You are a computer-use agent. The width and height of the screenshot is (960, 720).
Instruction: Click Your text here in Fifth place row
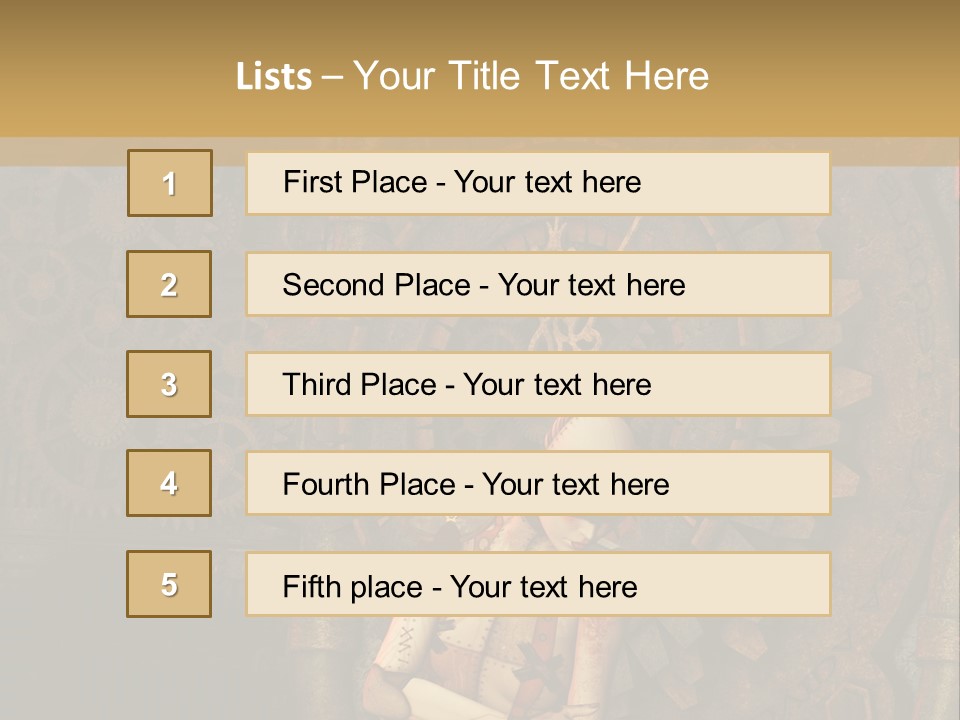pyautogui.click(x=543, y=586)
